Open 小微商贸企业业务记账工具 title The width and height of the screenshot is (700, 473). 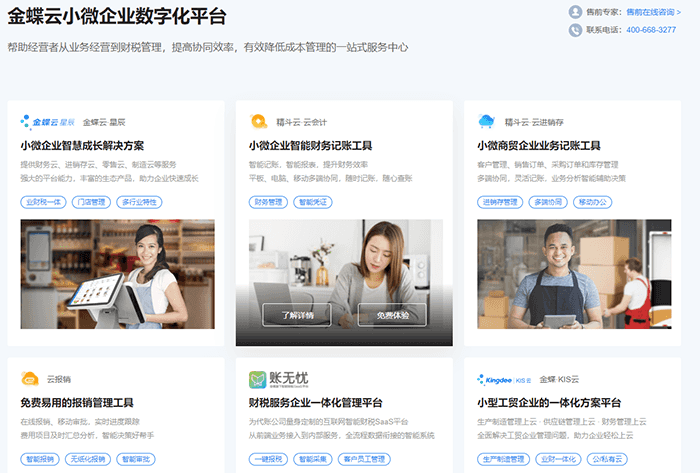(x=539, y=145)
